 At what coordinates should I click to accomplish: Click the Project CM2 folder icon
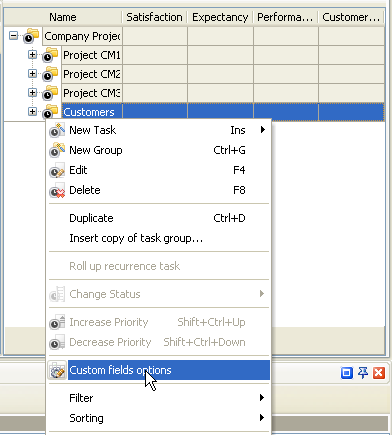pyautogui.click(x=50, y=74)
